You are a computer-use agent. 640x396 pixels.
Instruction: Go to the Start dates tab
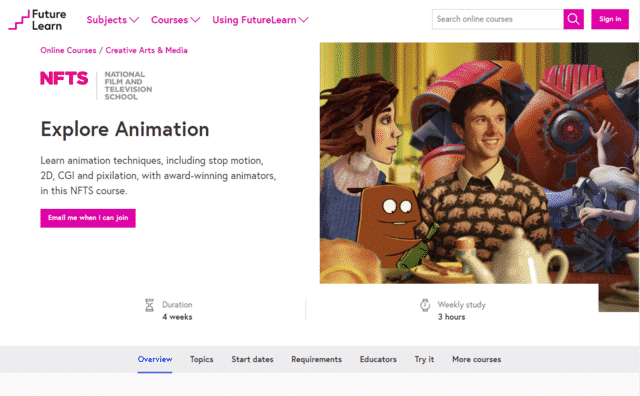tap(252, 359)
